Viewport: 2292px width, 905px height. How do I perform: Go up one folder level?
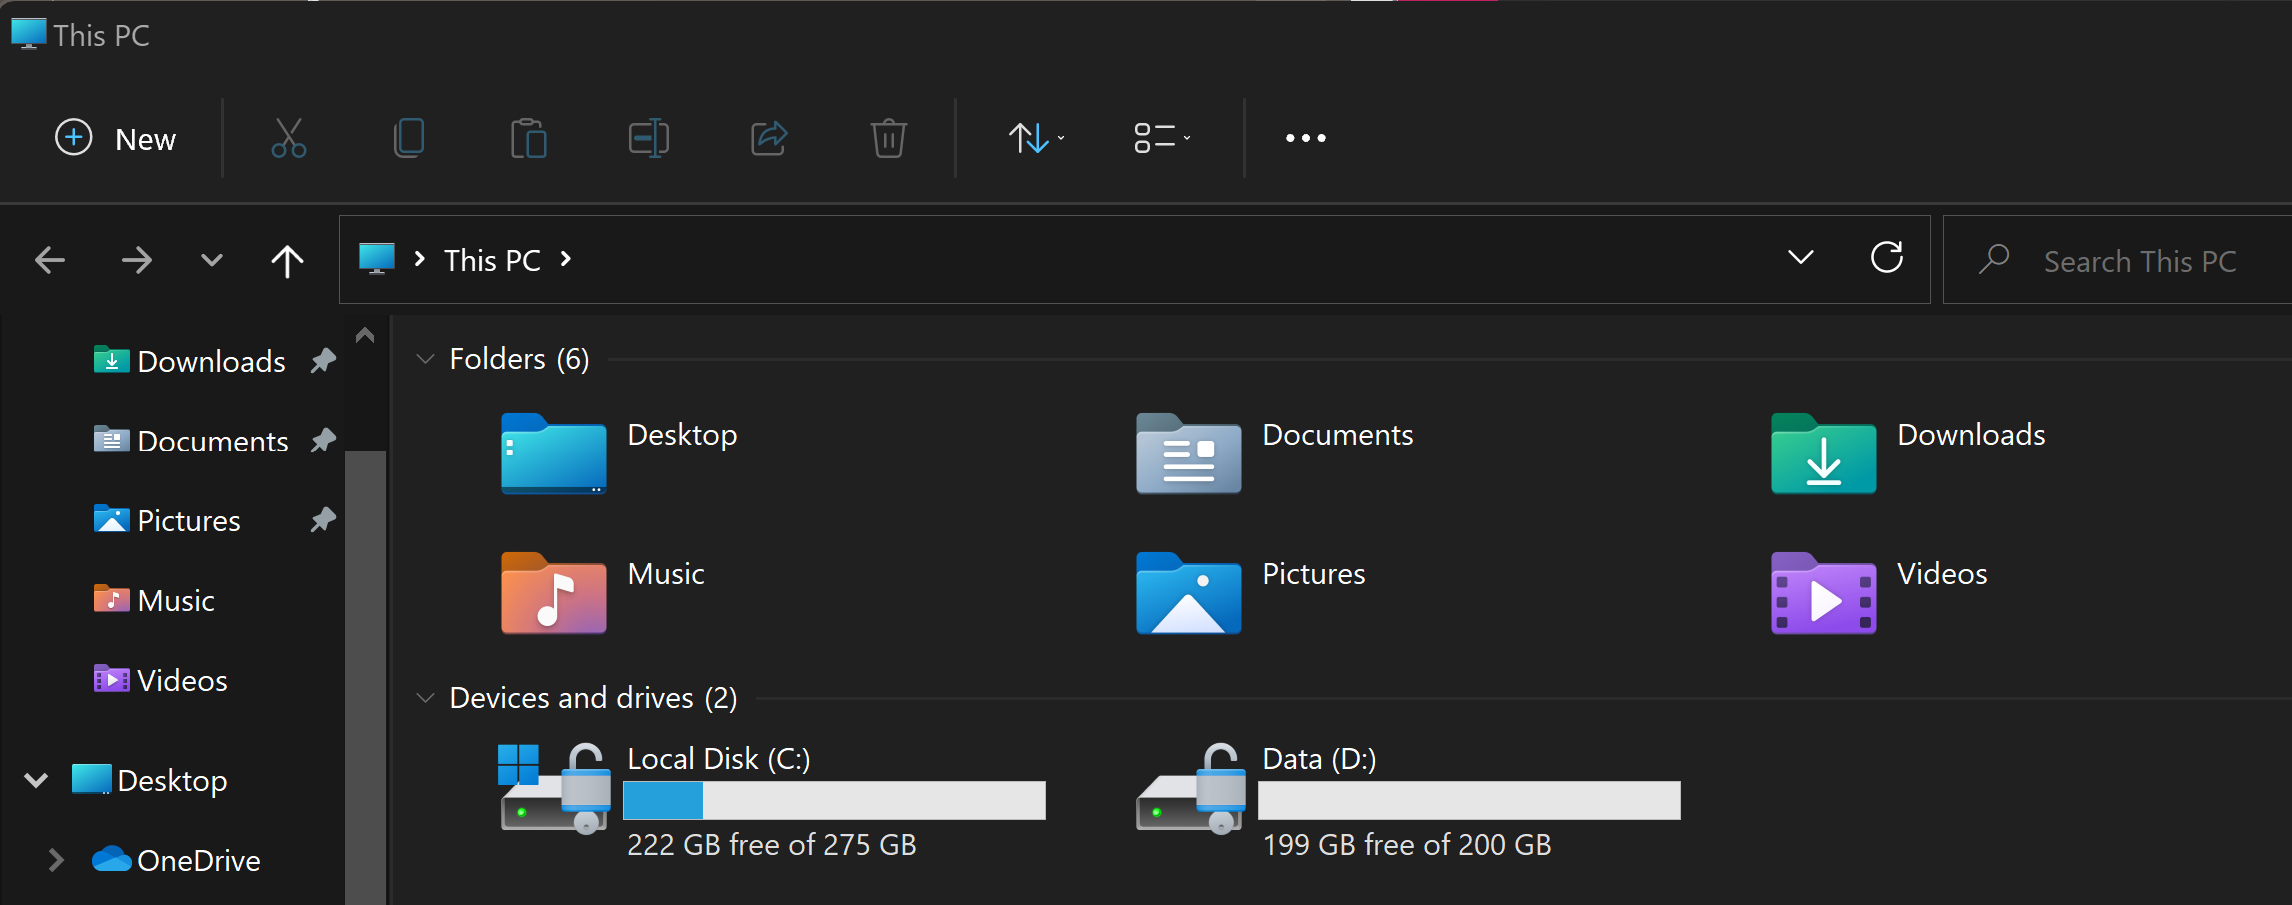(x=287, y=261)
